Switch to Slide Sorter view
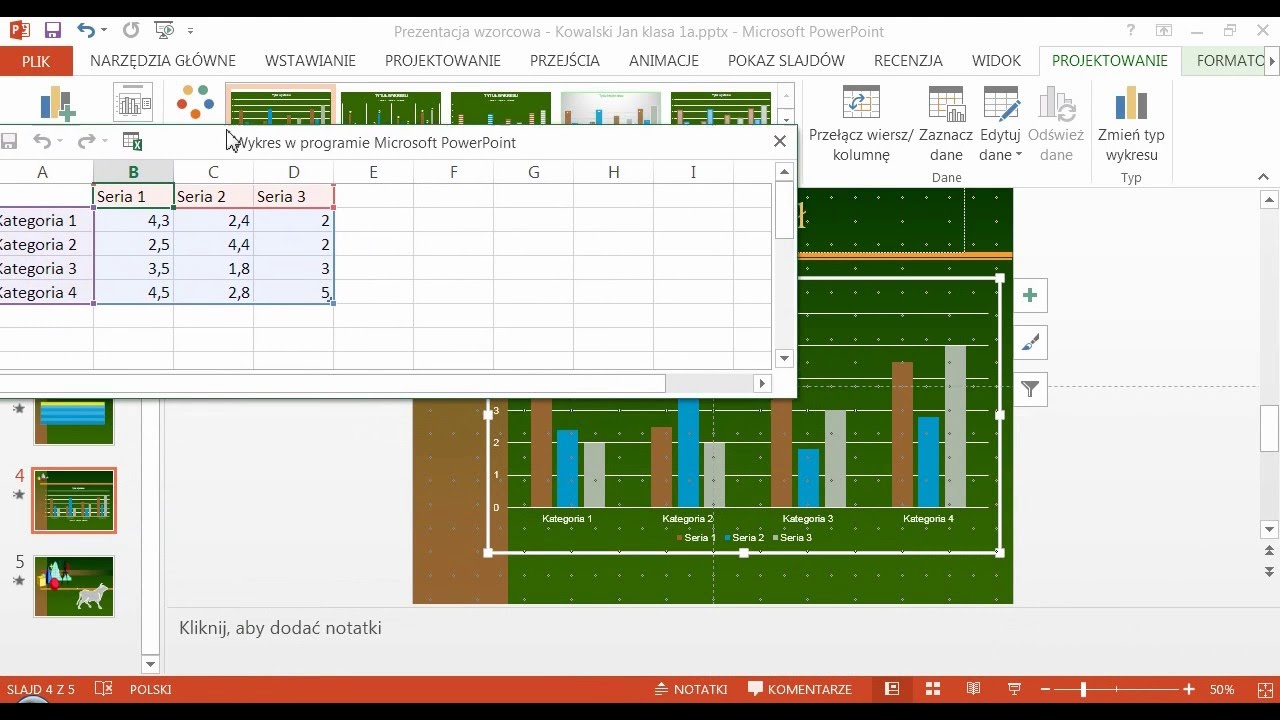1280x720 pixels. pos(933,689)
